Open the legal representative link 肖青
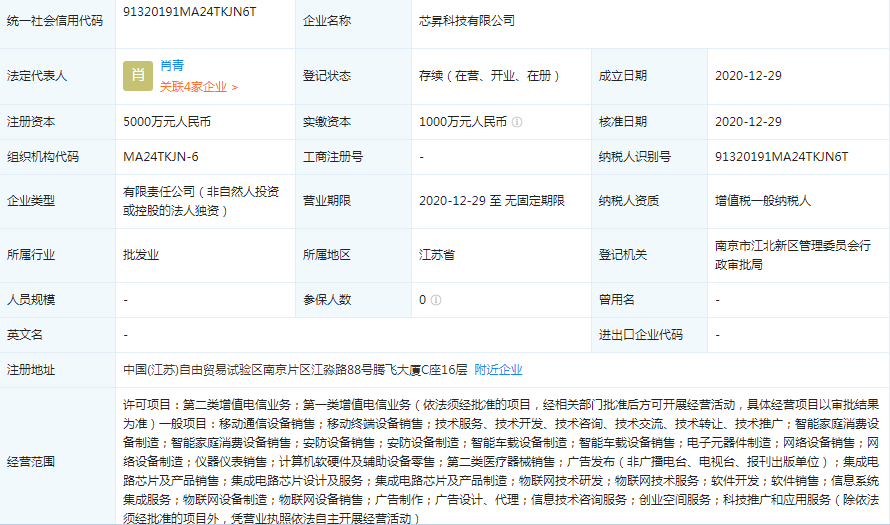 pos(172,66)
